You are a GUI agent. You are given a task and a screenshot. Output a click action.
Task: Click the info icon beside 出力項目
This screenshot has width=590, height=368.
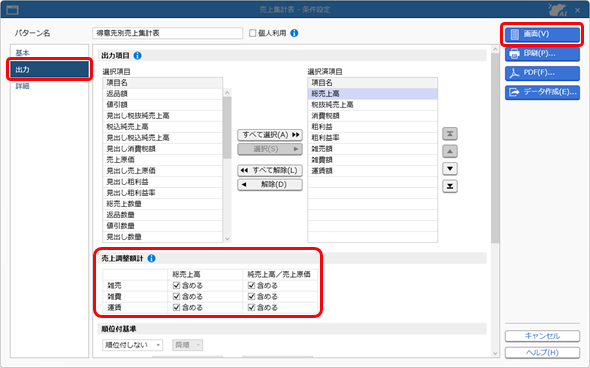(x=138, y=56)
